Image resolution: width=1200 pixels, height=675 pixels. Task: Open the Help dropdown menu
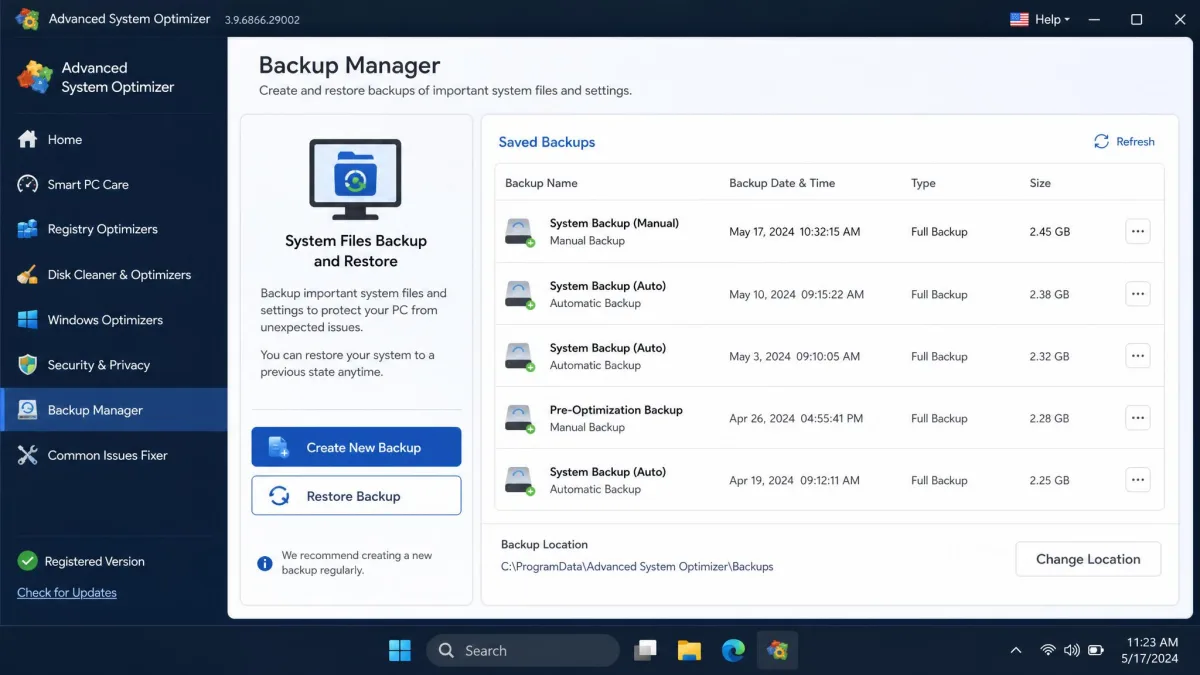pyautogui.click(x=1052, y=19)
